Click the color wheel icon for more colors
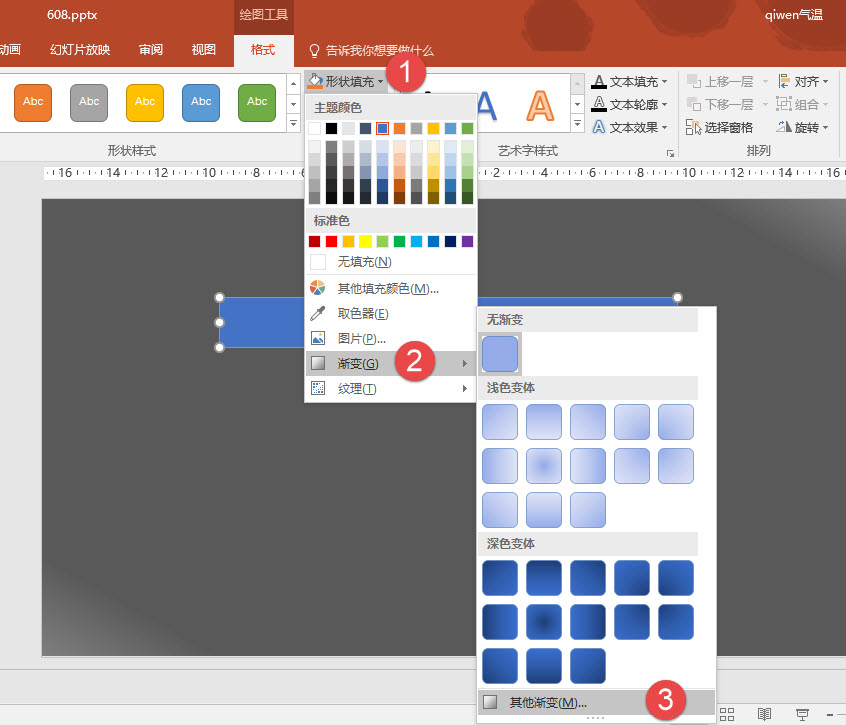Screen dimensions: 846x725 point(318,288)
